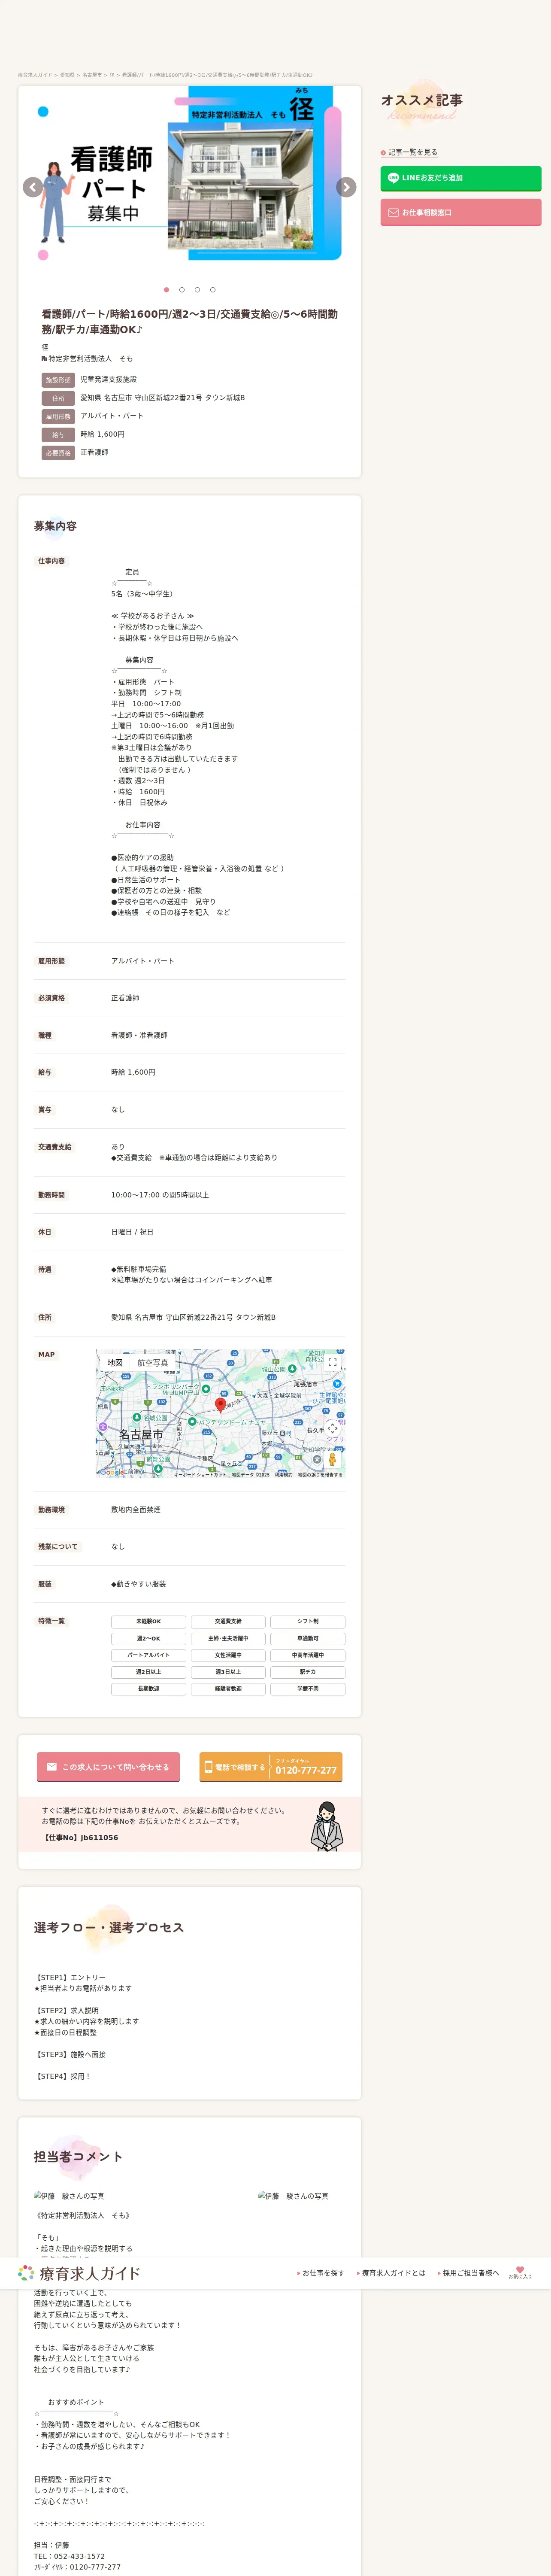Select the パートアルバイト tag
This screenshot has width=551, height=2576.
148,1655
